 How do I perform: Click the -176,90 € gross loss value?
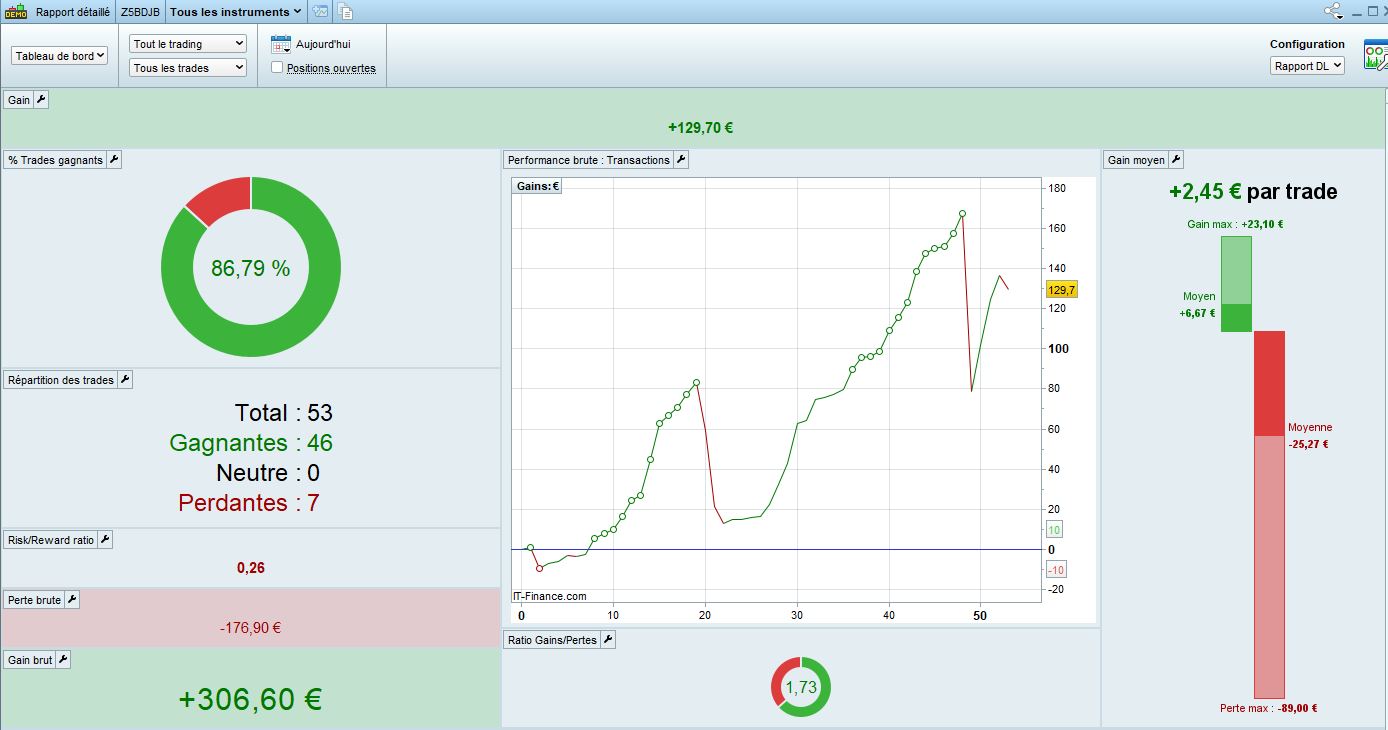[250, 628]
